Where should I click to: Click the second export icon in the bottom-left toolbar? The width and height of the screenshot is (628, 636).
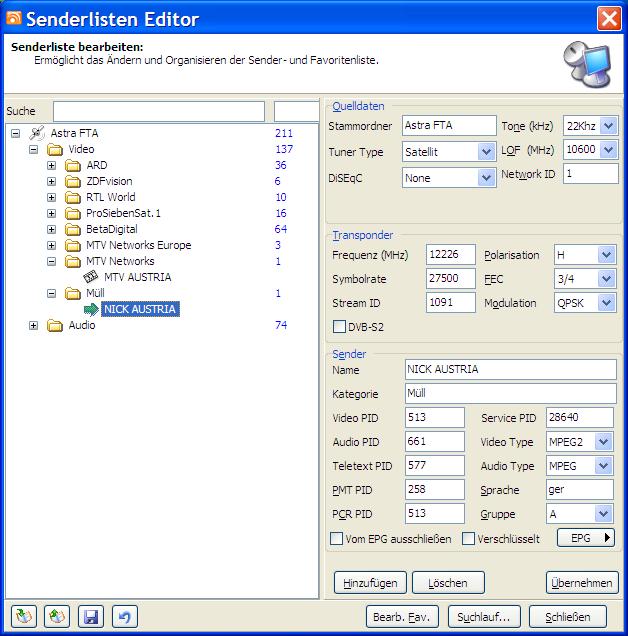[57, 616]
